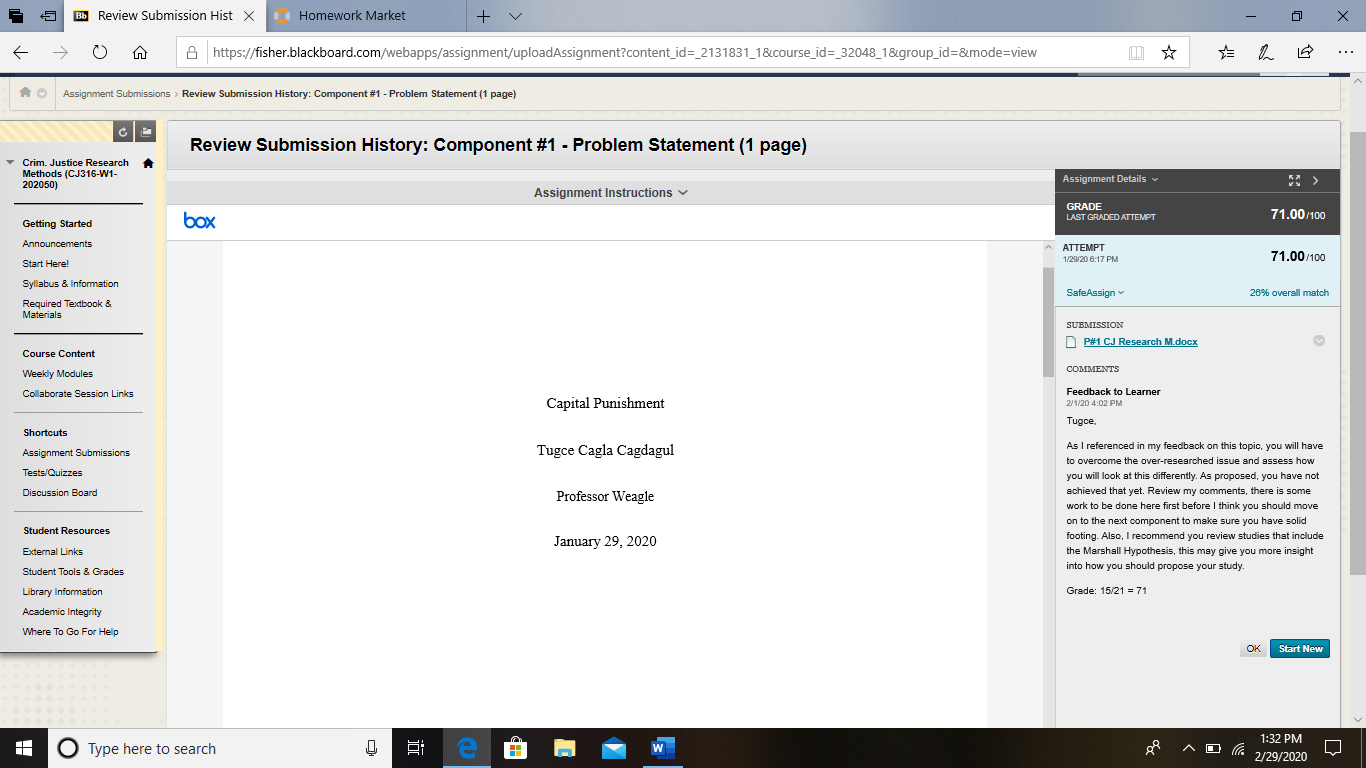
Task: Open the Action Center notifications icon
Action: coord(1333,748)
